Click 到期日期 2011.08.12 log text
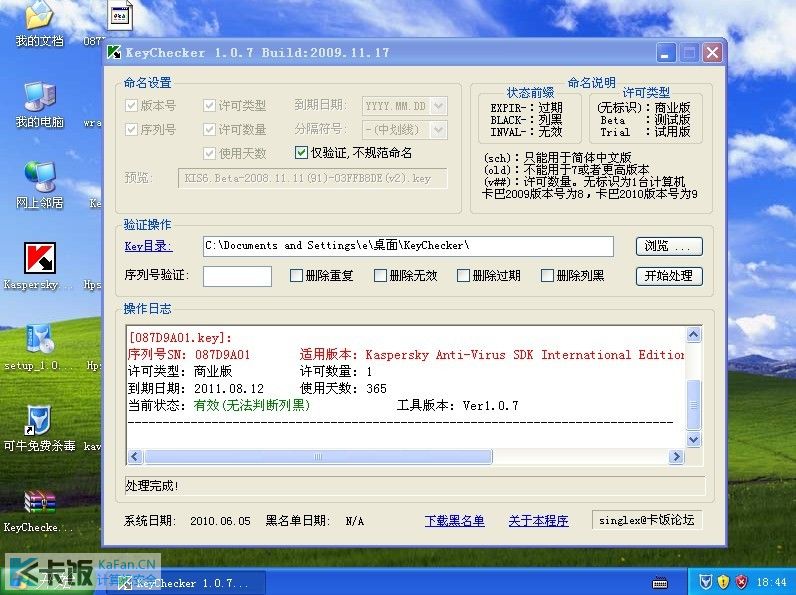Viewport: 796px width, 595px height. (x=196, y=388)
